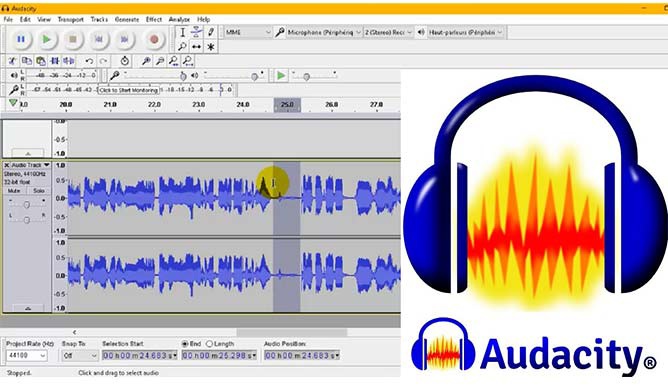
Task: Click the Play-at-Speed slider knob
Action: (x=306, y=77)
